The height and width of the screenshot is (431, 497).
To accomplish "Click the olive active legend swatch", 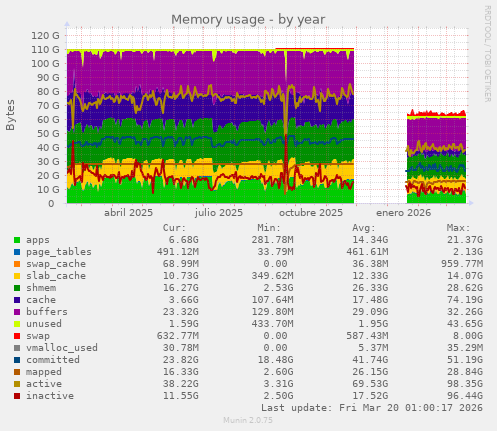I will point(17,384).
